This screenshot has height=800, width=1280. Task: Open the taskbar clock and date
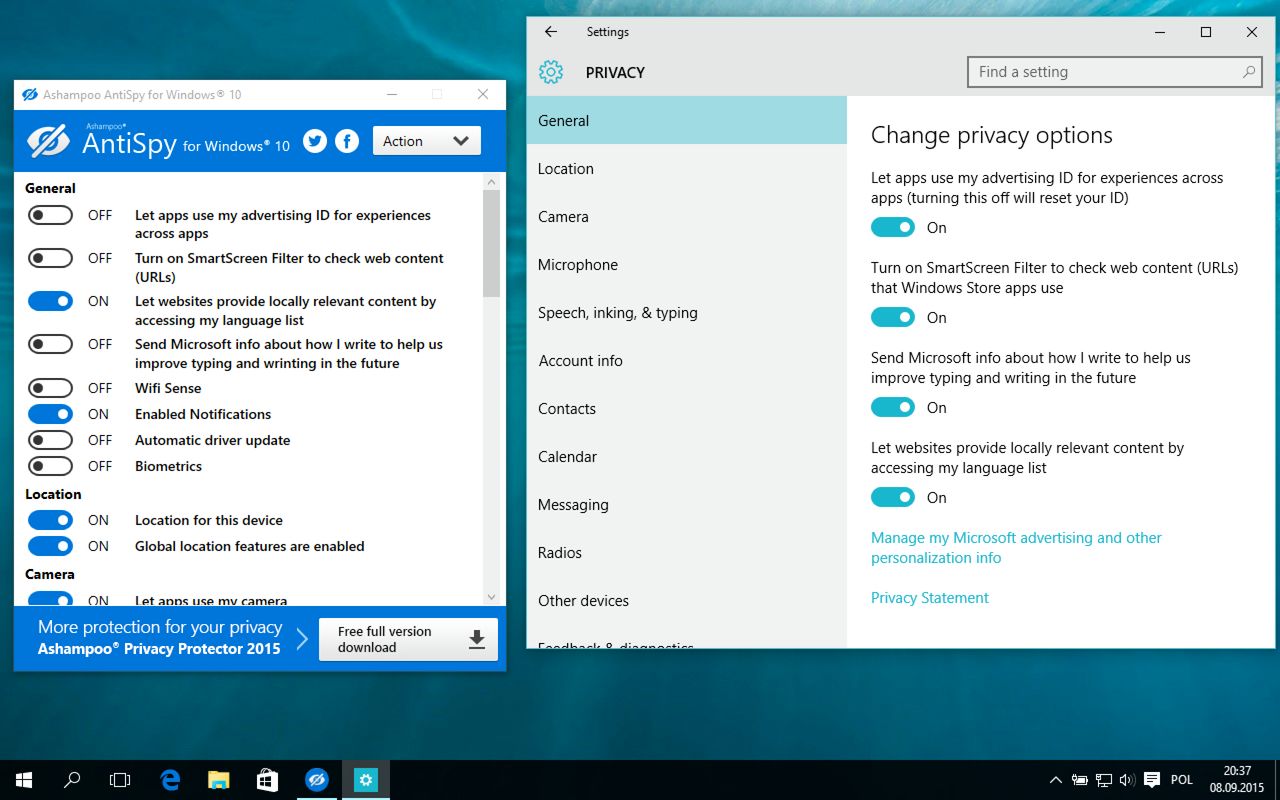pyautogui.click(x=1237, y=780)
